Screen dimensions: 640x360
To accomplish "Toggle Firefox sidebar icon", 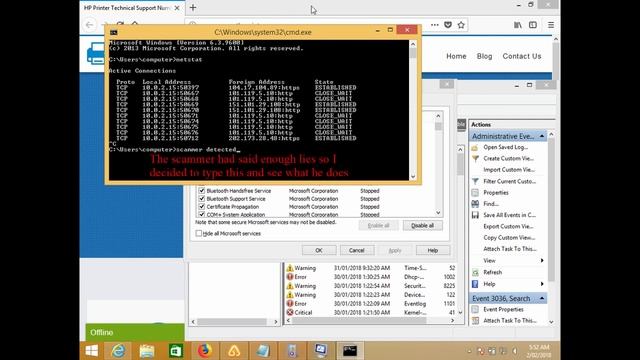I will tap(533, 25).
